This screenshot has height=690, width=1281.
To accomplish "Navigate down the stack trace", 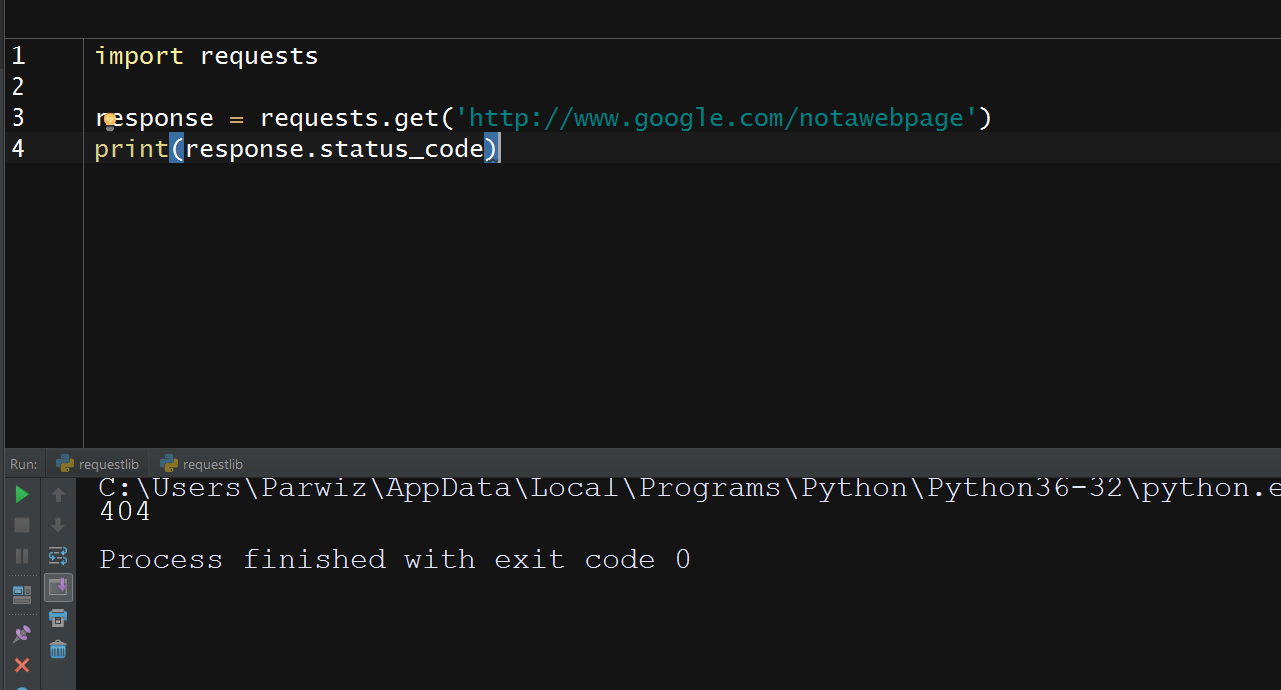I will (58, 524).
